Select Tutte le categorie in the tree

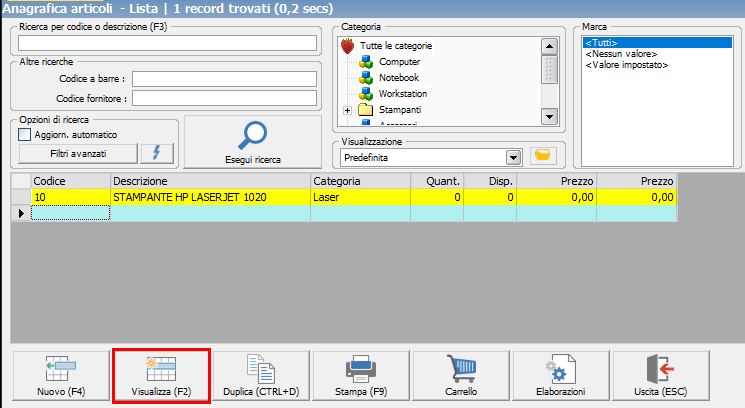[396, 46]
